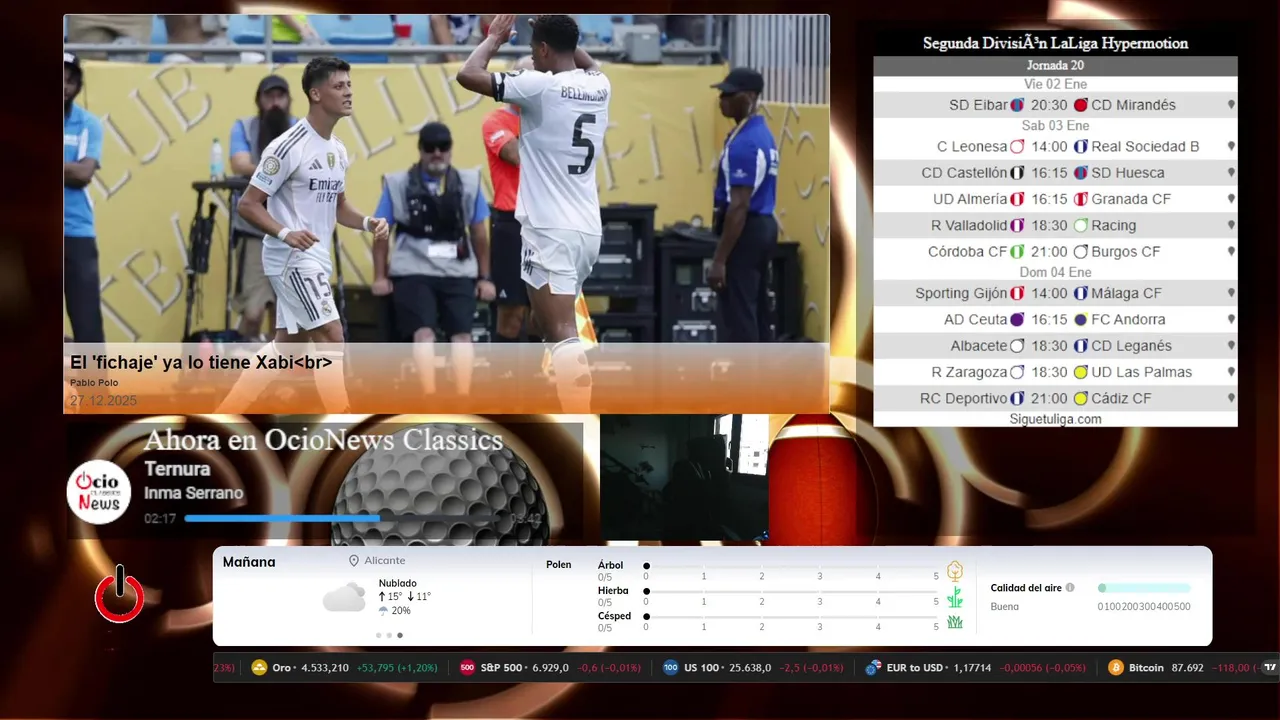Click the EUR to USD flag icon
The image size is (1280, 720).
click(873, 668)
